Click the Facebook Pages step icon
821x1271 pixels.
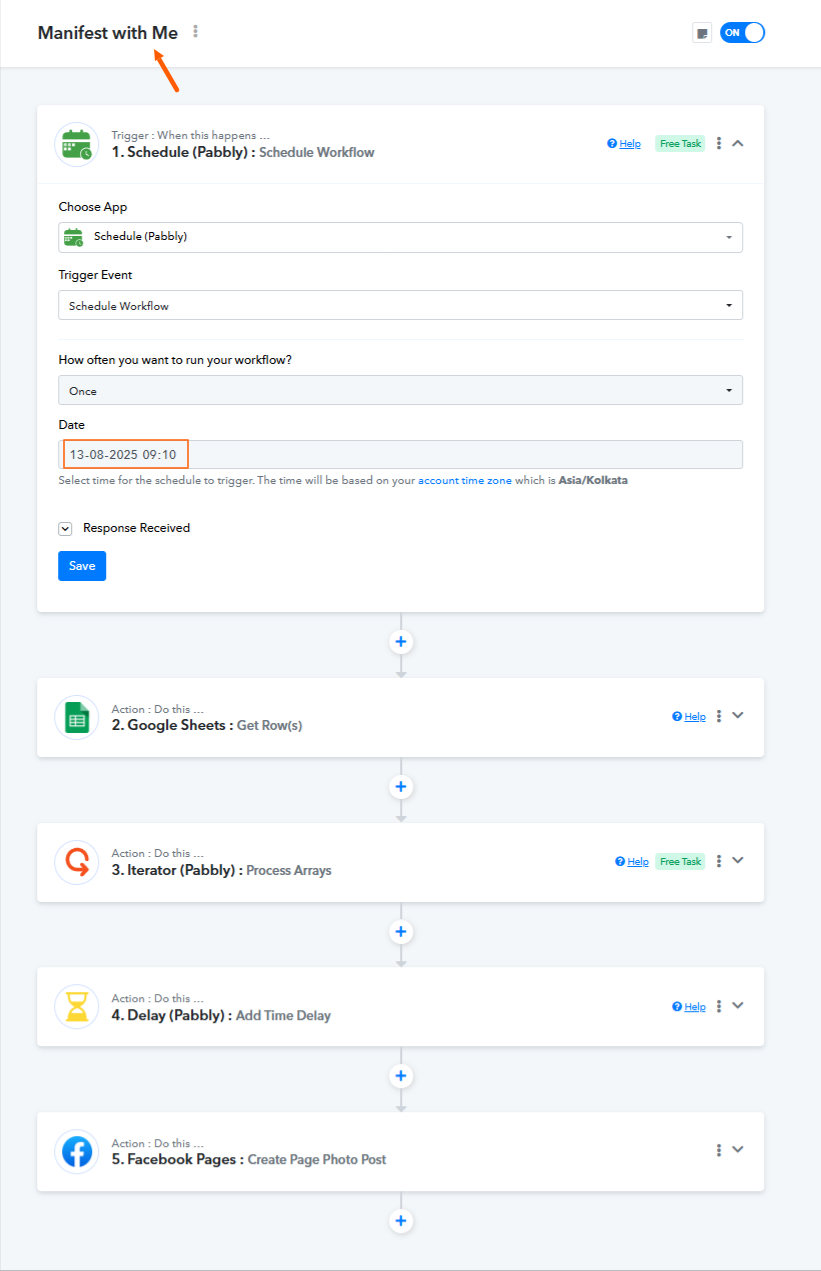tap(77, 1151)
